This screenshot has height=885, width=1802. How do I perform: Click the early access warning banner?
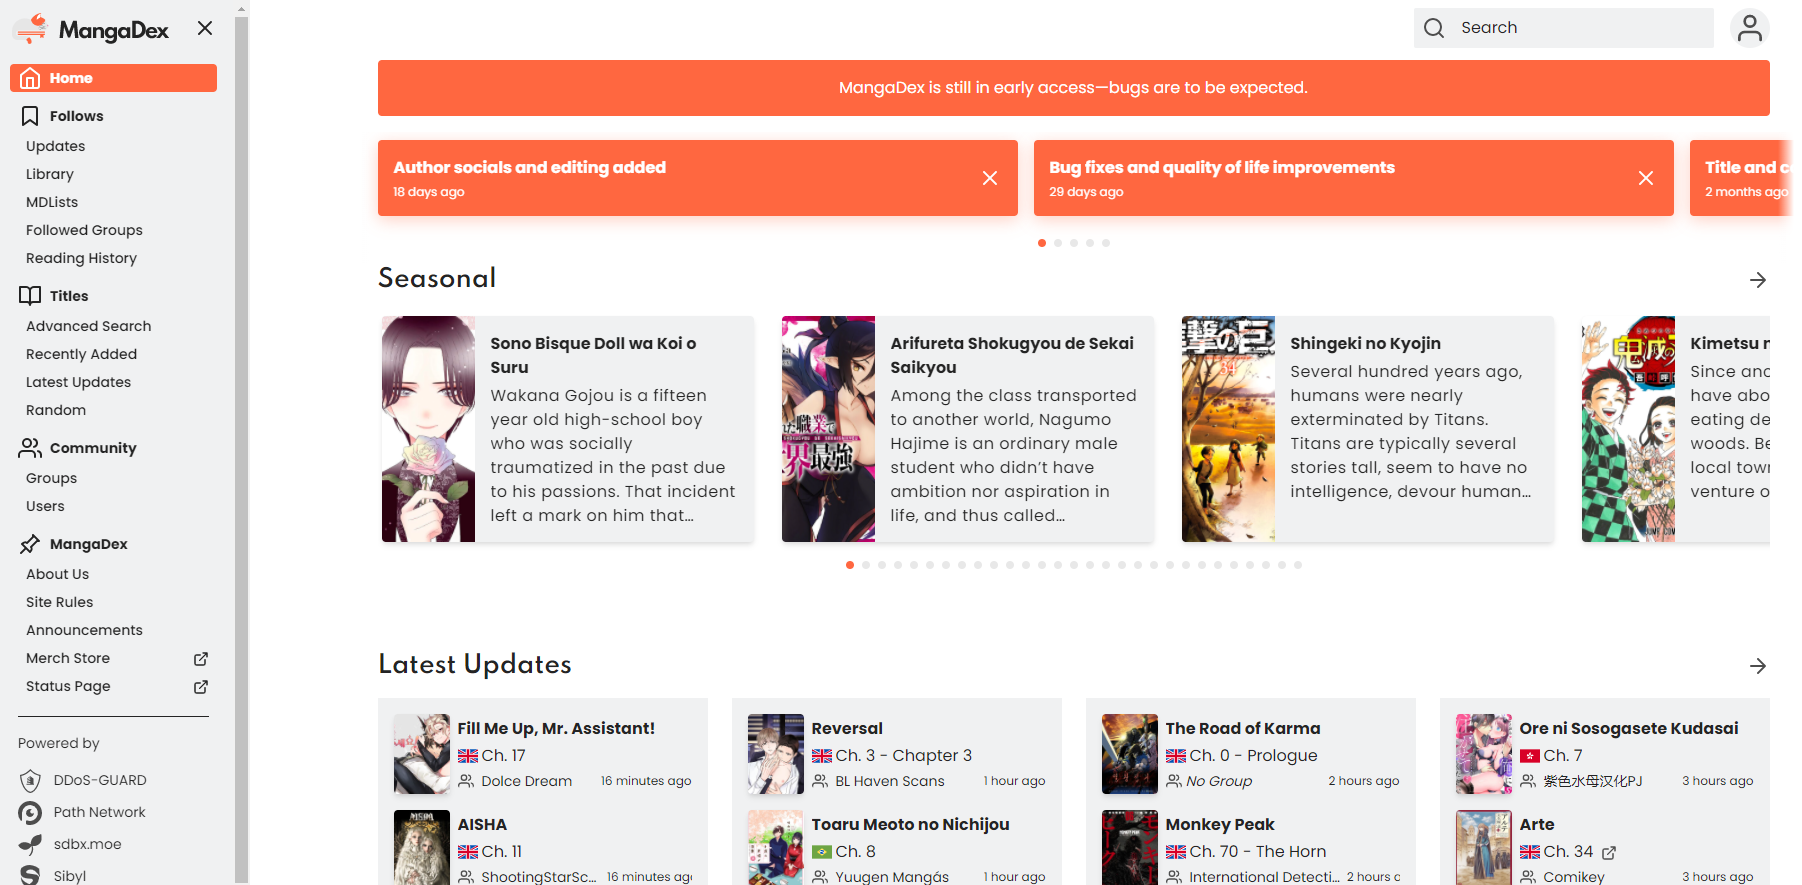pos(1074,88)
